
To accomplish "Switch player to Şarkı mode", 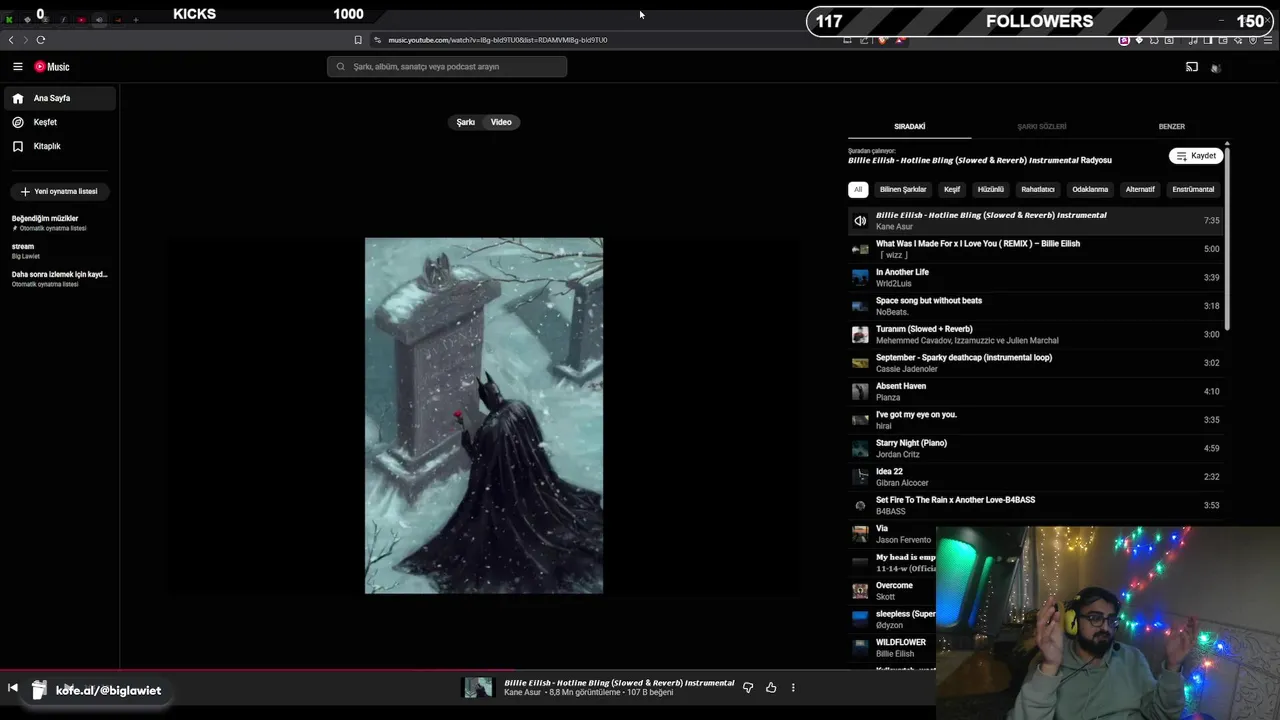I will point(466,122).
